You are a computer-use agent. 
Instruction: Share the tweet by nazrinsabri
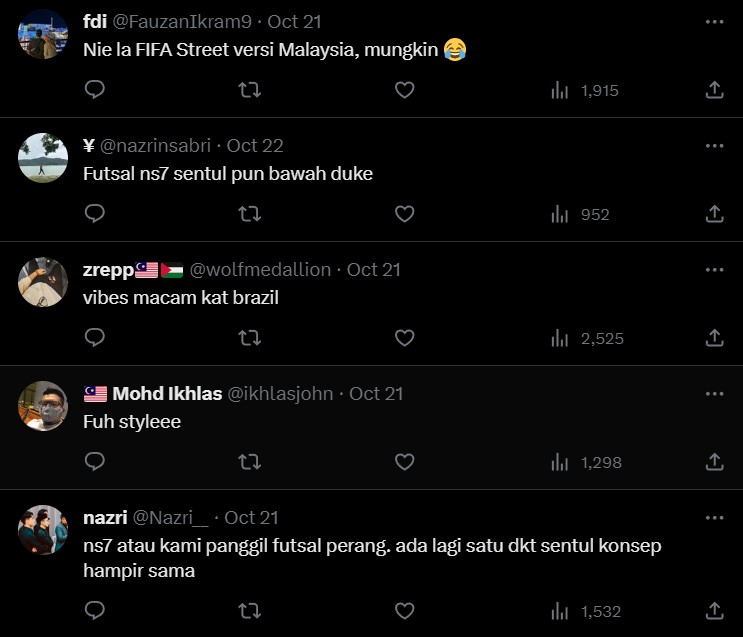(714, 214)
